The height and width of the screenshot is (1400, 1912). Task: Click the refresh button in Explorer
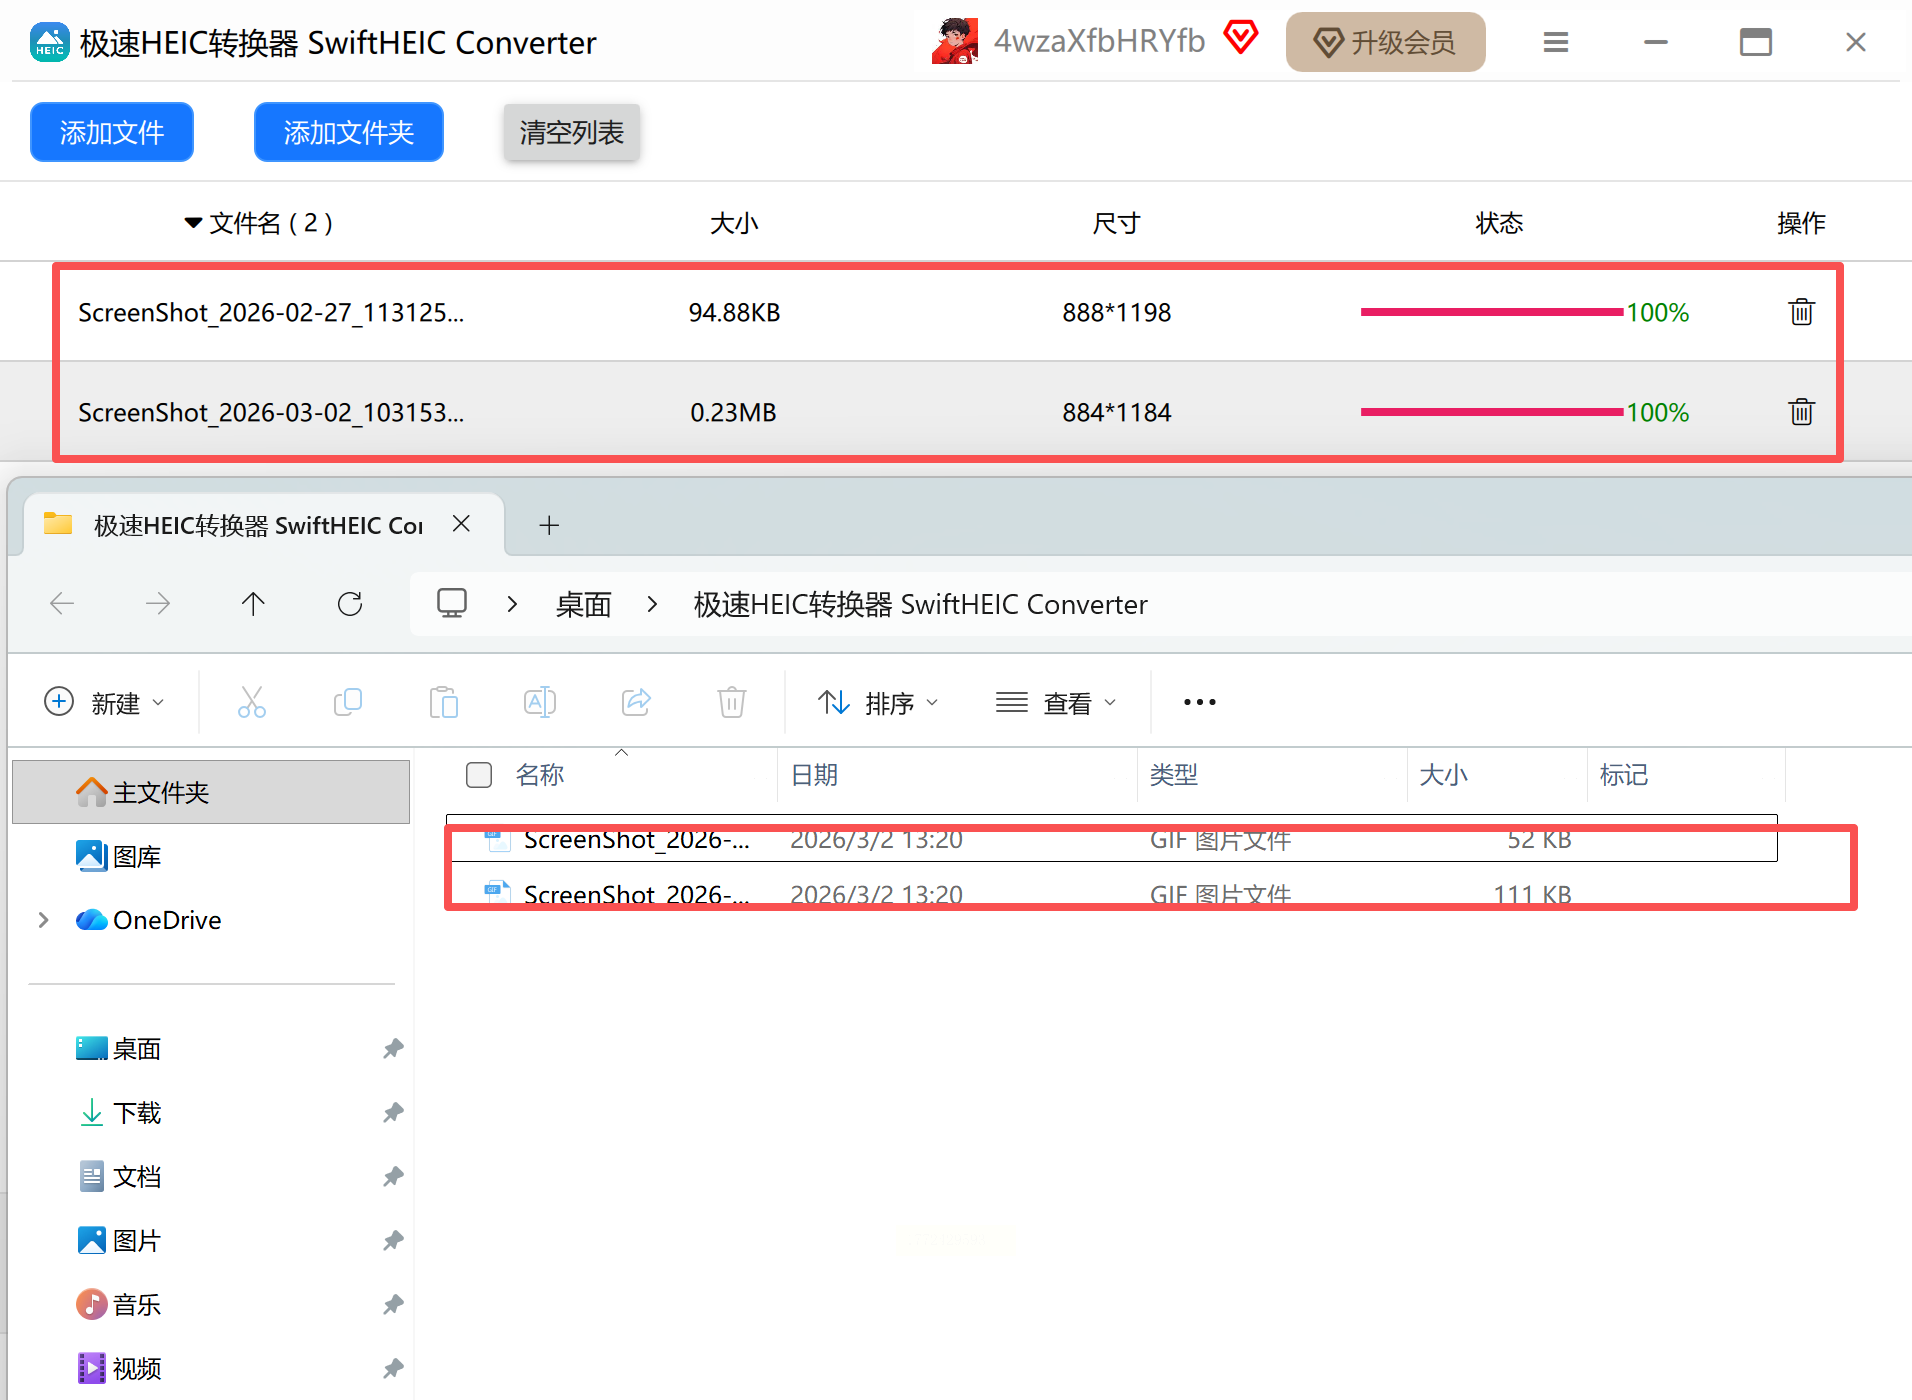click(x=349, y=604)
